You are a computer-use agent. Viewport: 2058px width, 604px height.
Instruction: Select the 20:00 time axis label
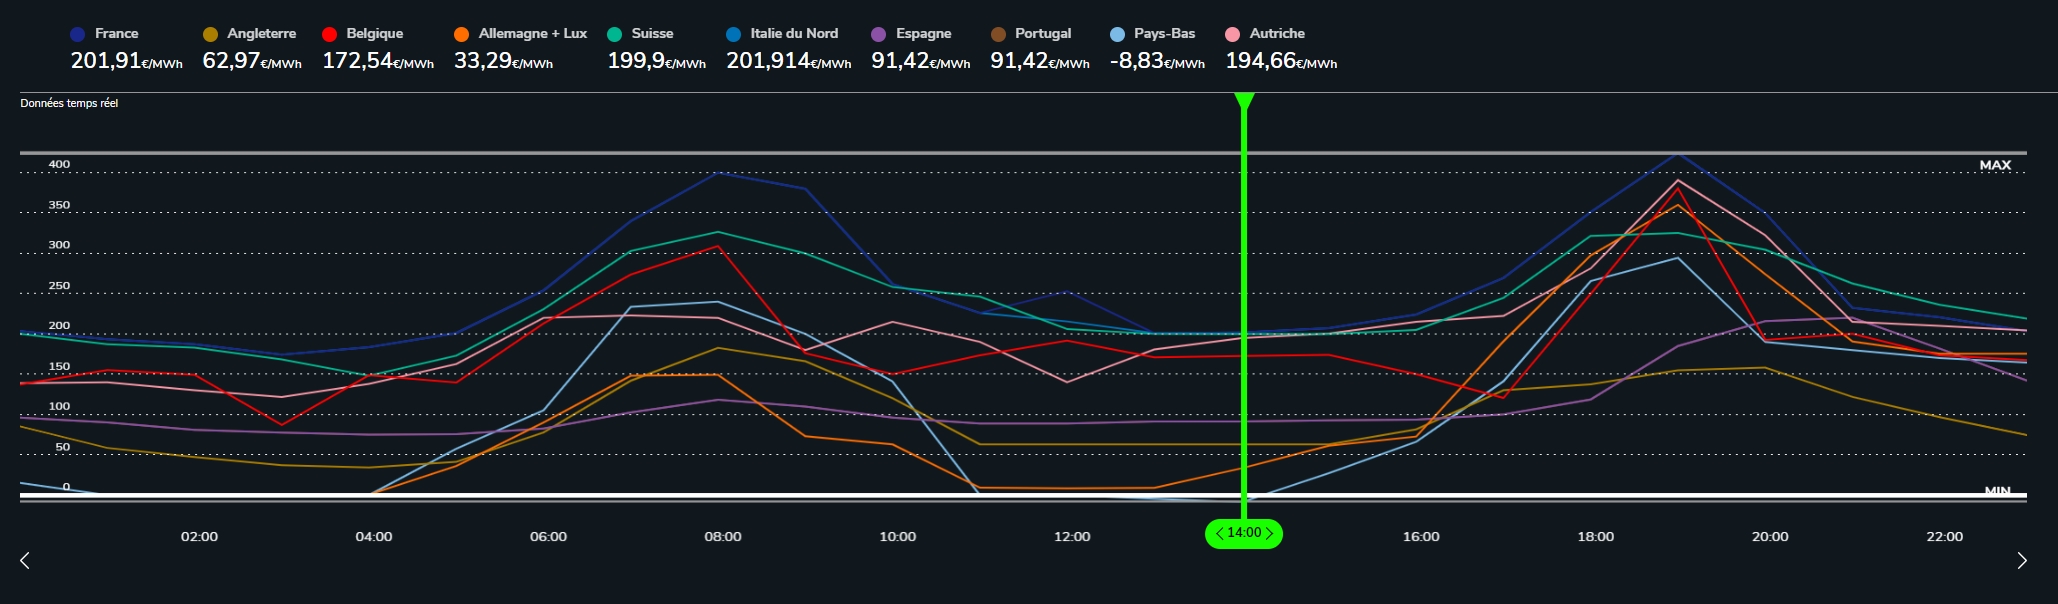tap(1770, 537)
